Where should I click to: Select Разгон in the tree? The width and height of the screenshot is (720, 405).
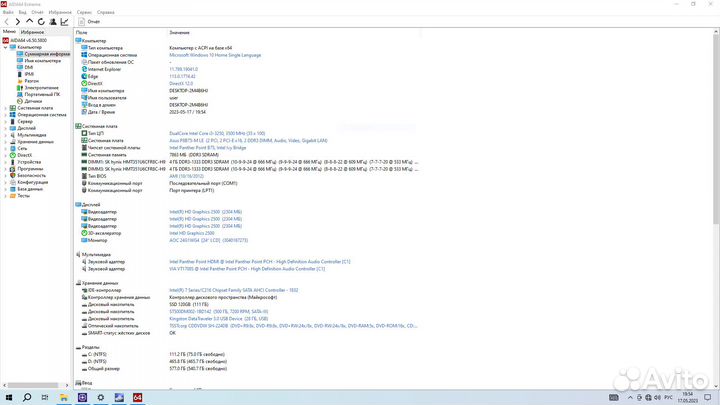pyautogui.click(x=31, y=81)
